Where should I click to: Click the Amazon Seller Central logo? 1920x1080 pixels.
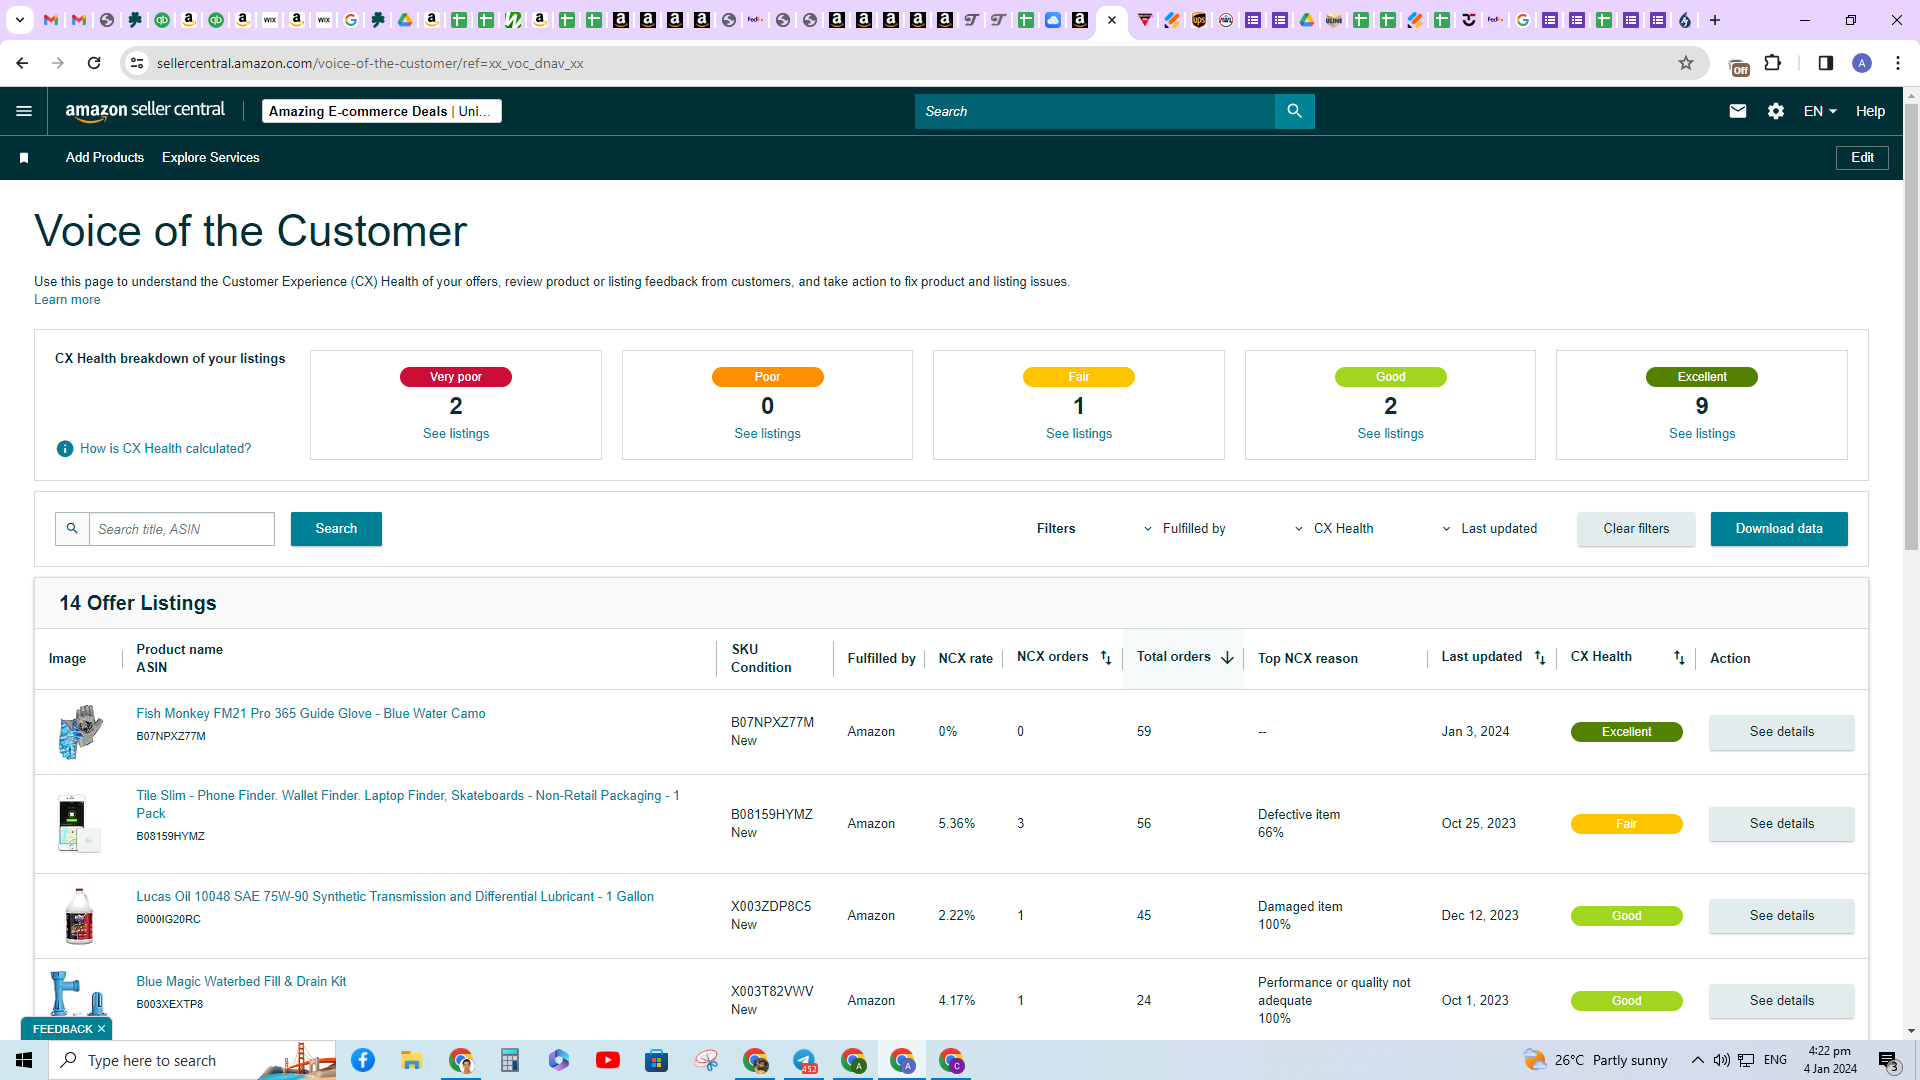145,111
